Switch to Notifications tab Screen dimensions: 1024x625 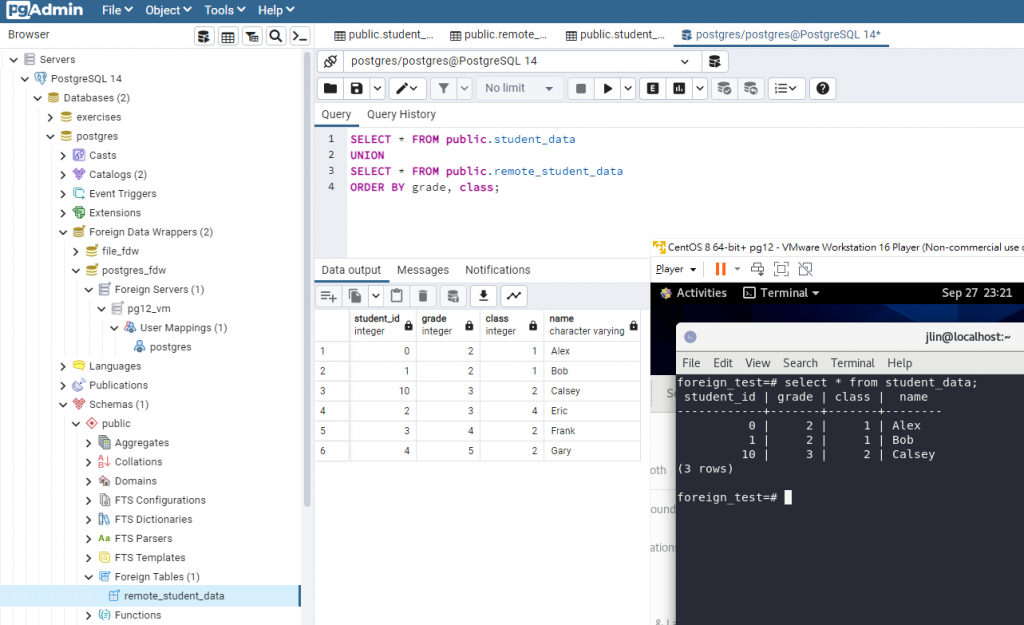(498, 270)
